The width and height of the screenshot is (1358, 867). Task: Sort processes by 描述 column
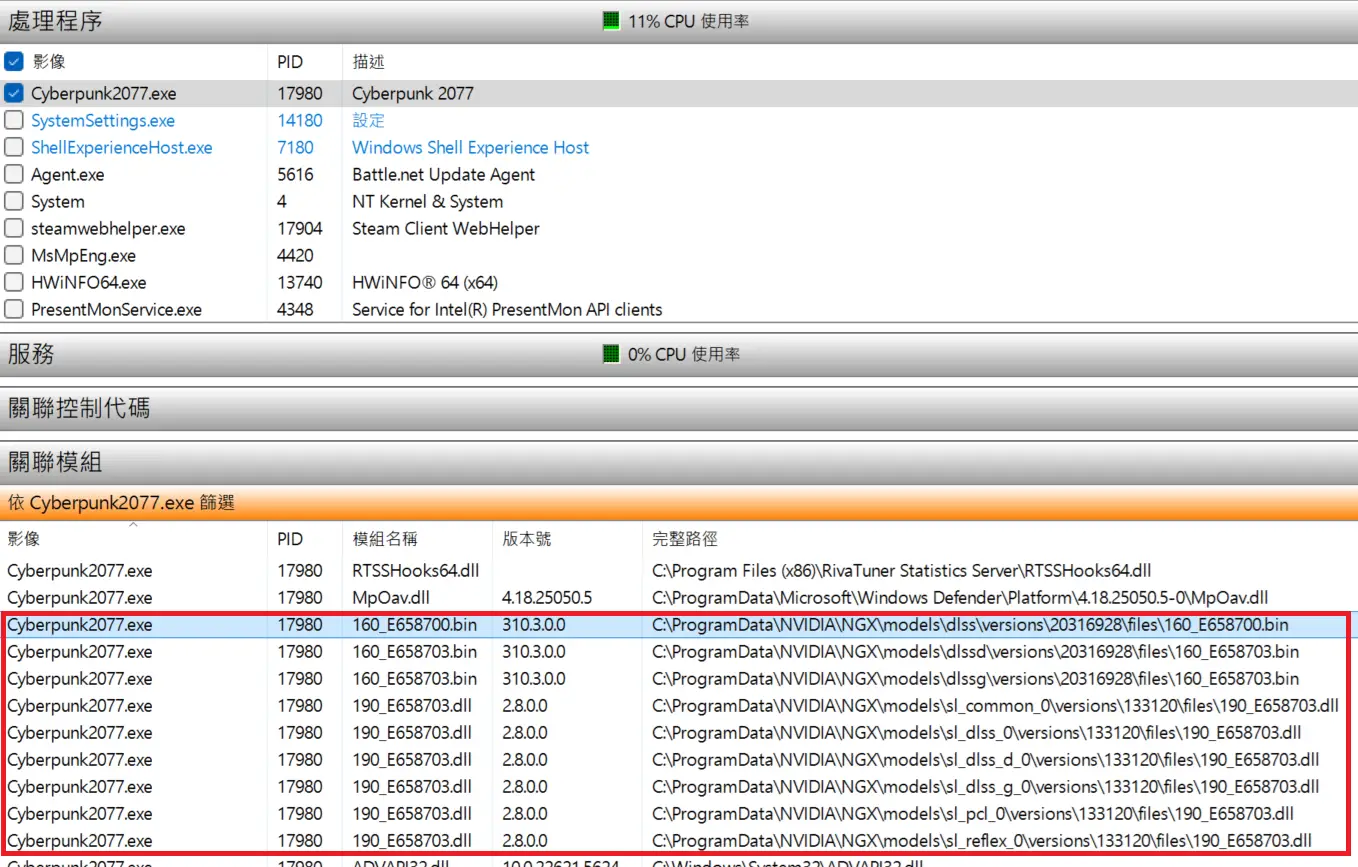pyautogui.click(x=368, y=62)
